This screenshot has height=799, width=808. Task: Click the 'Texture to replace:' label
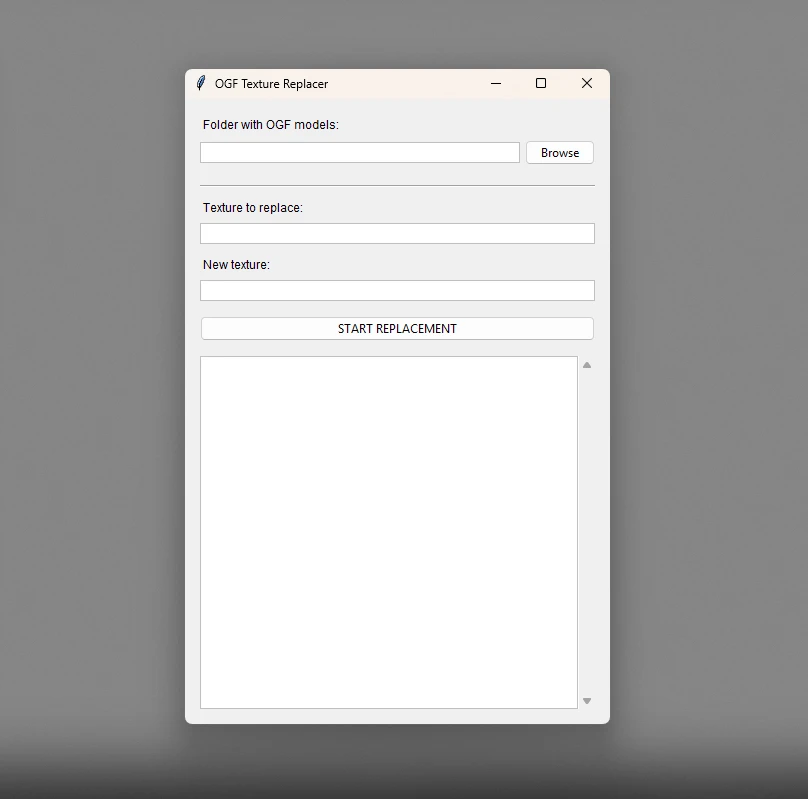(x=252, y=208)
